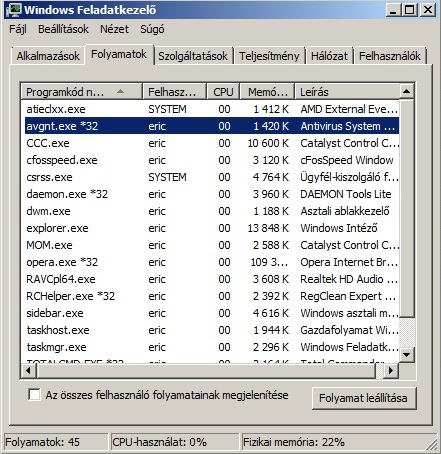The image size is (441, 454).
Task: Select the csrss.exe process
Action: point(211,177)
